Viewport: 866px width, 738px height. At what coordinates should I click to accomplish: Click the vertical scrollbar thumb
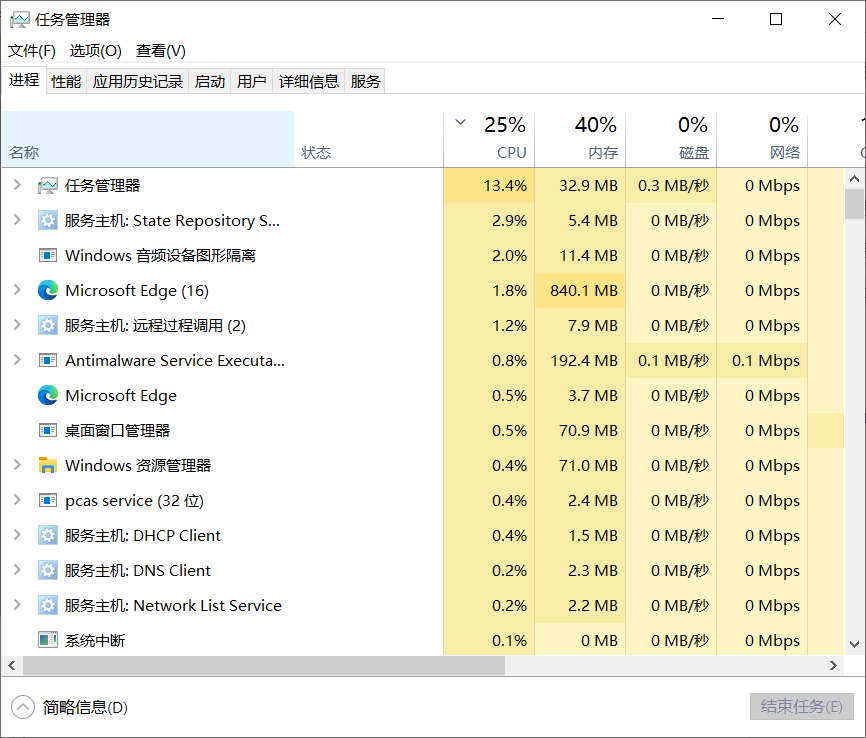854,204
